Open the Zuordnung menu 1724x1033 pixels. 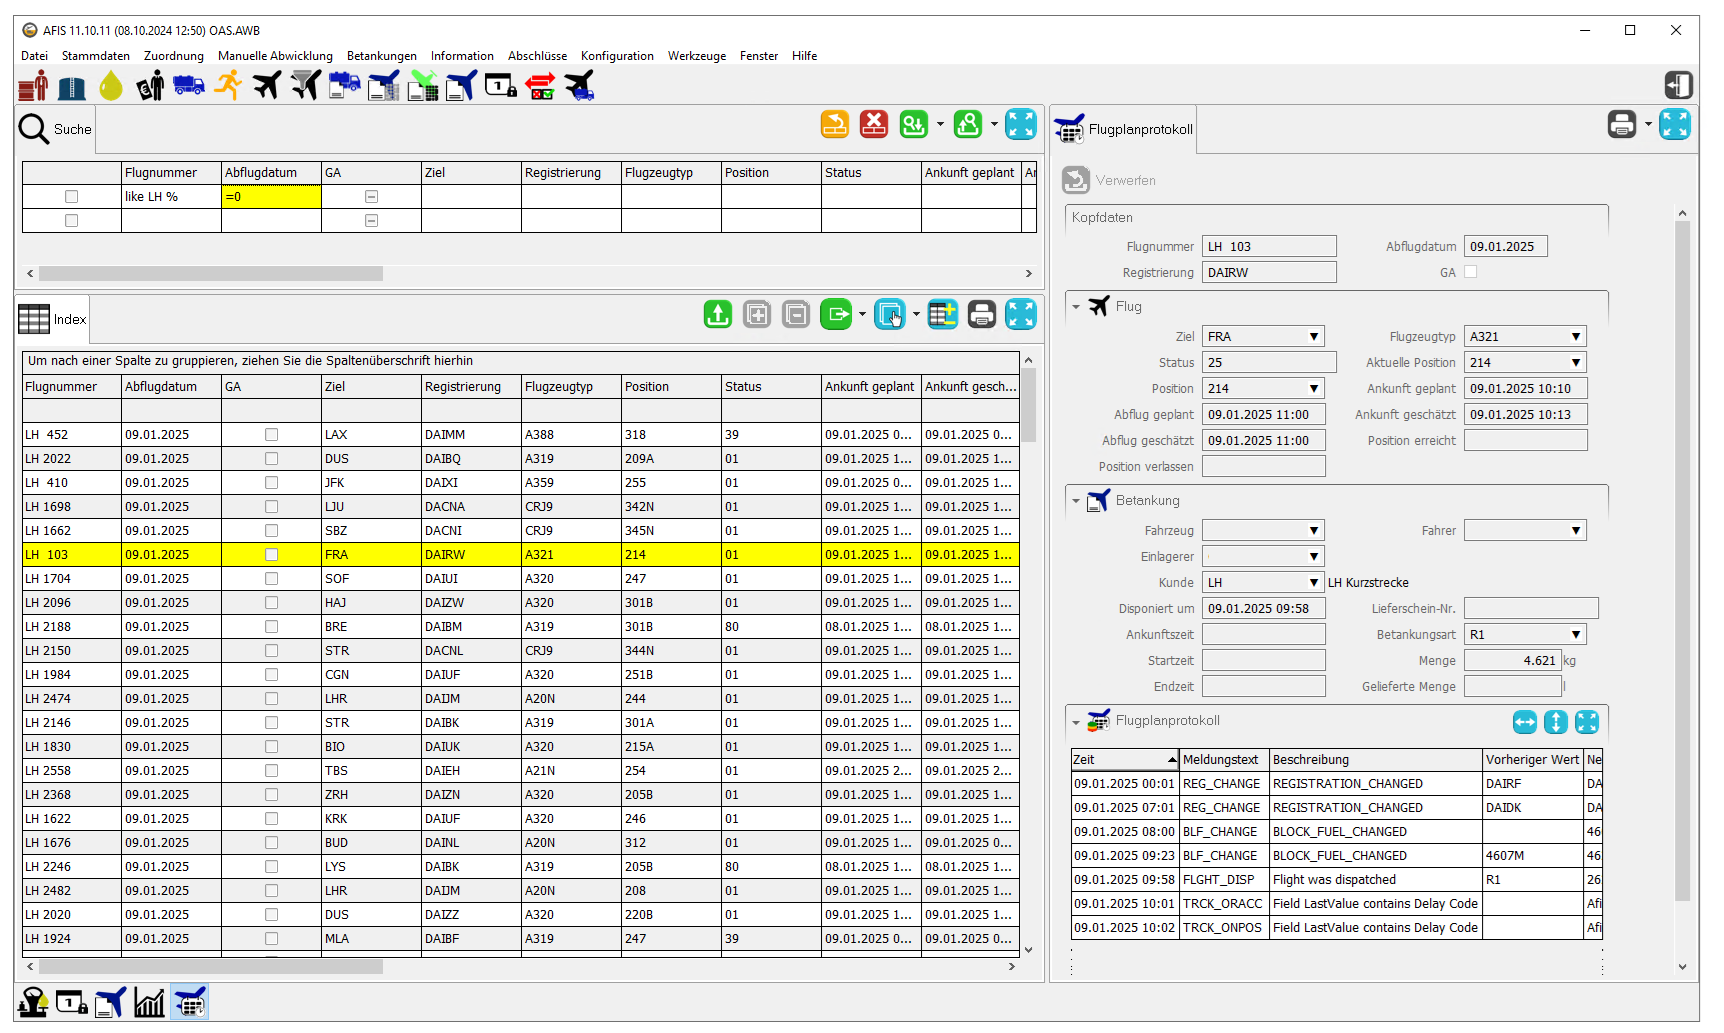[x=174, y=56]
